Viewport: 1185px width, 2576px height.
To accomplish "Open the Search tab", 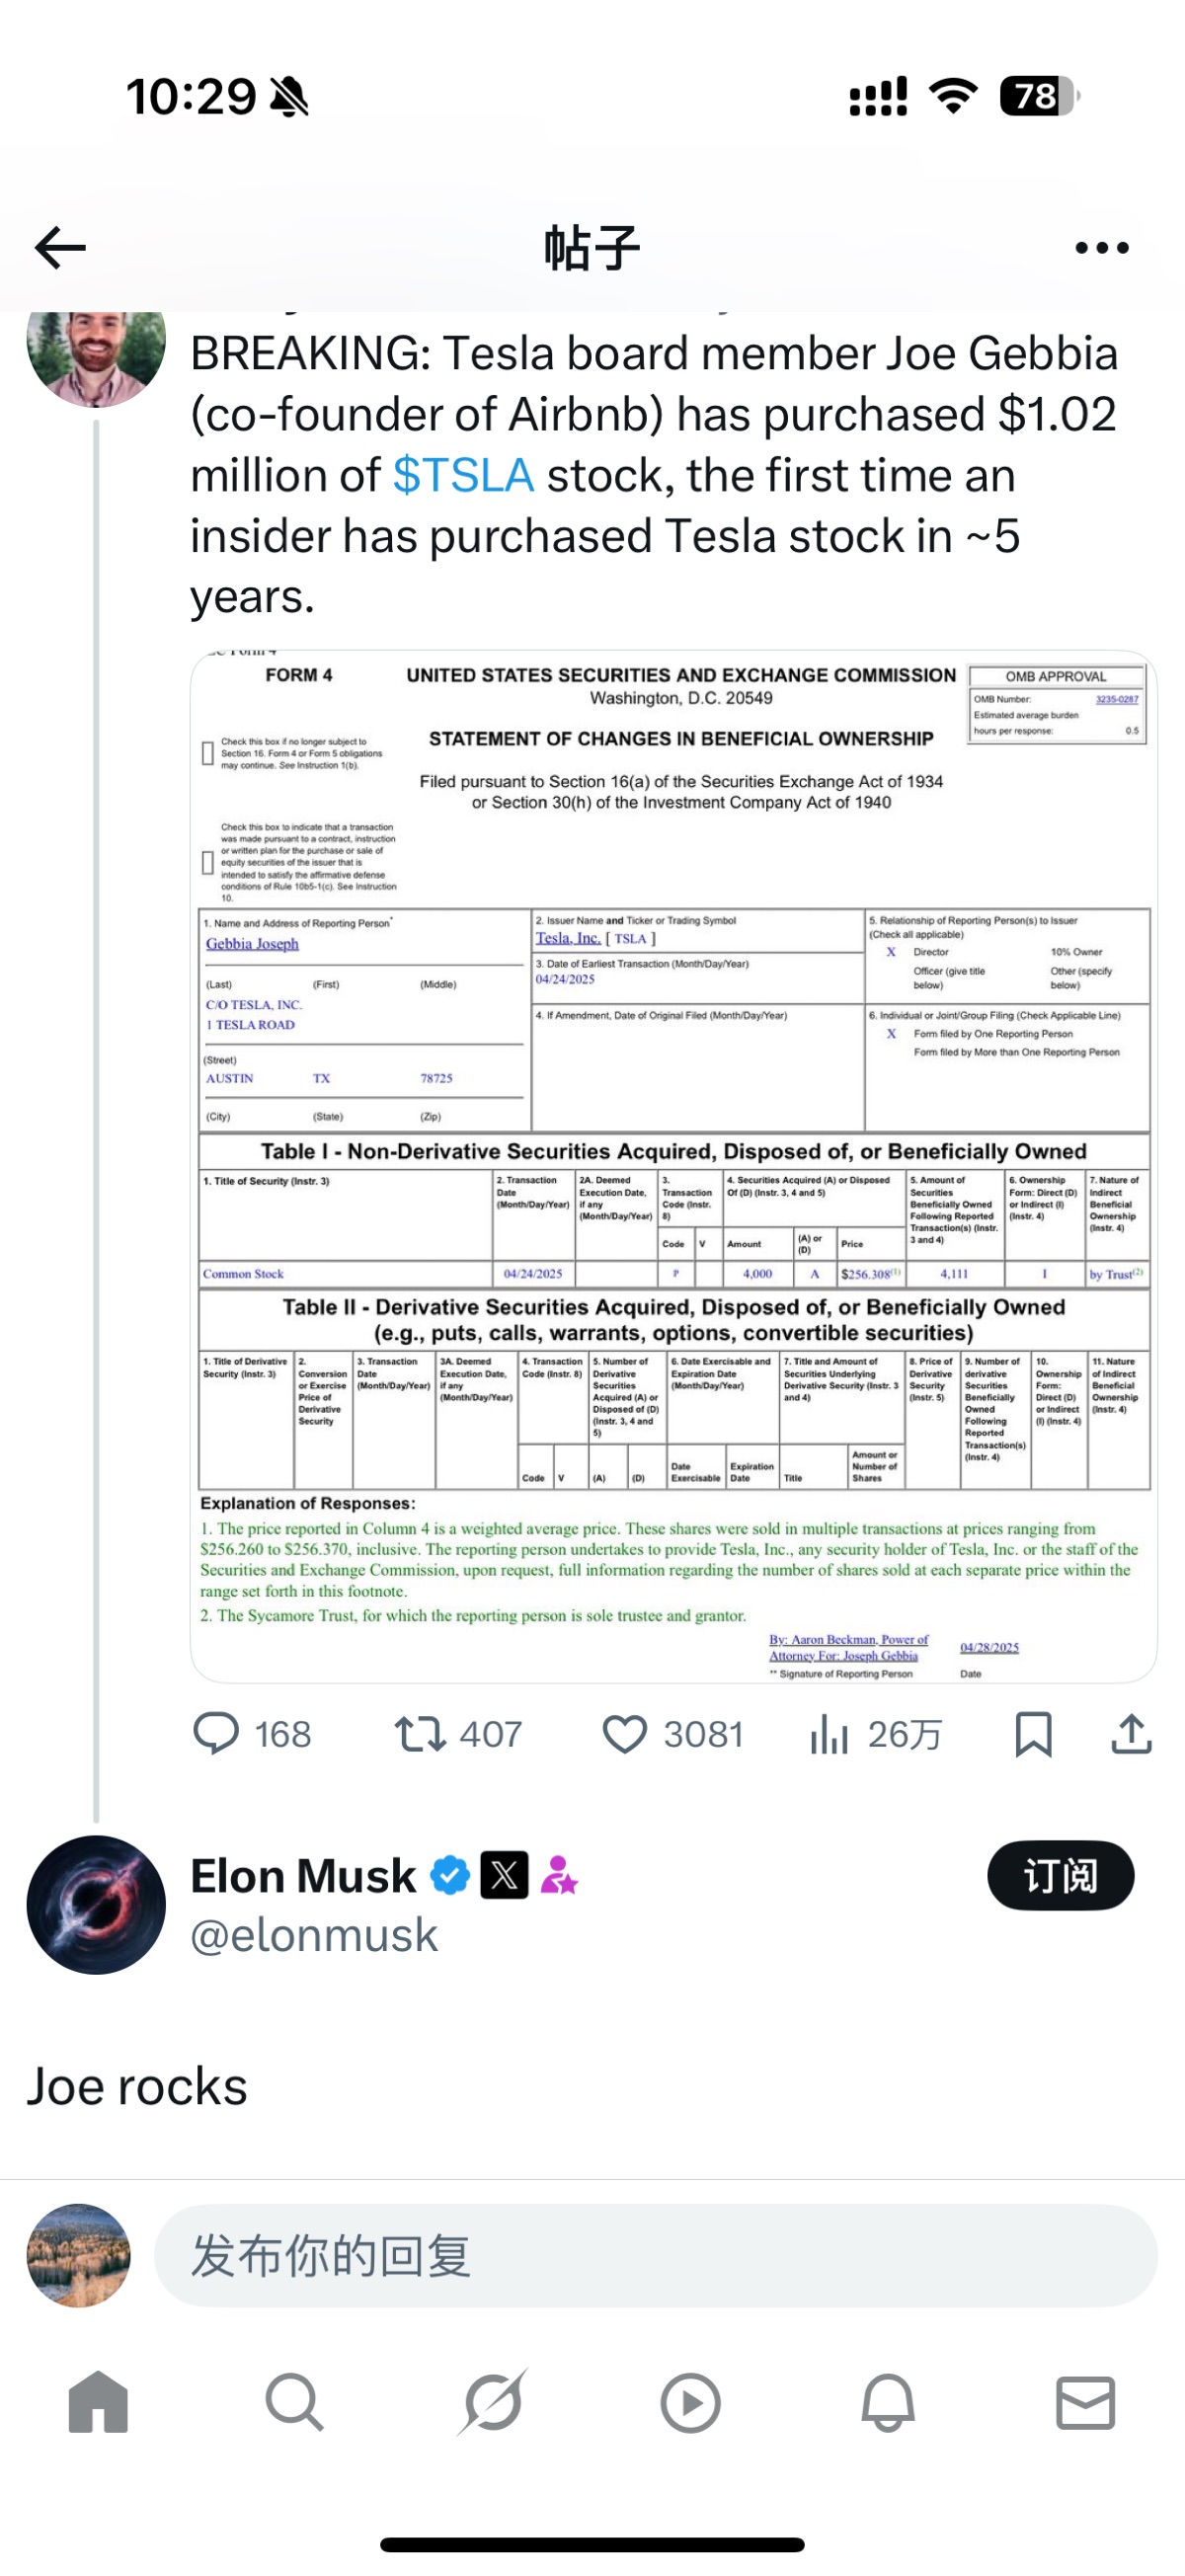I will click(x=294, y=2403).
